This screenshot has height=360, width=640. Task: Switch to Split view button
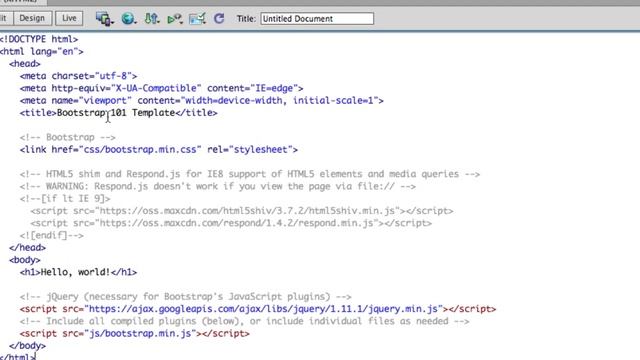click(5, 18)
